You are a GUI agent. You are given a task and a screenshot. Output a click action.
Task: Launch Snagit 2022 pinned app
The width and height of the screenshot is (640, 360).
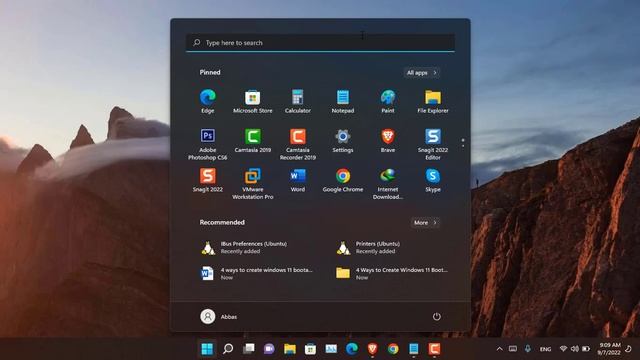[207, 180]
